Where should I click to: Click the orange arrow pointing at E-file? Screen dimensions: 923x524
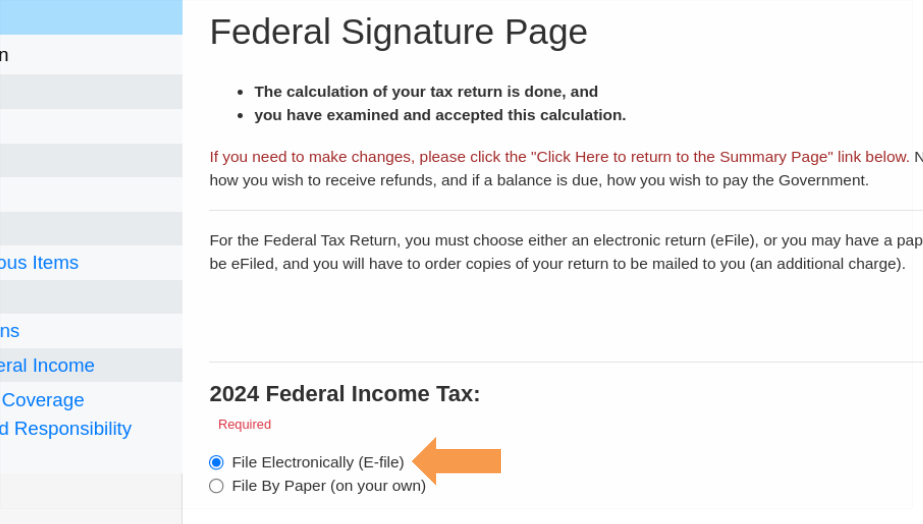tap(457, 461)
